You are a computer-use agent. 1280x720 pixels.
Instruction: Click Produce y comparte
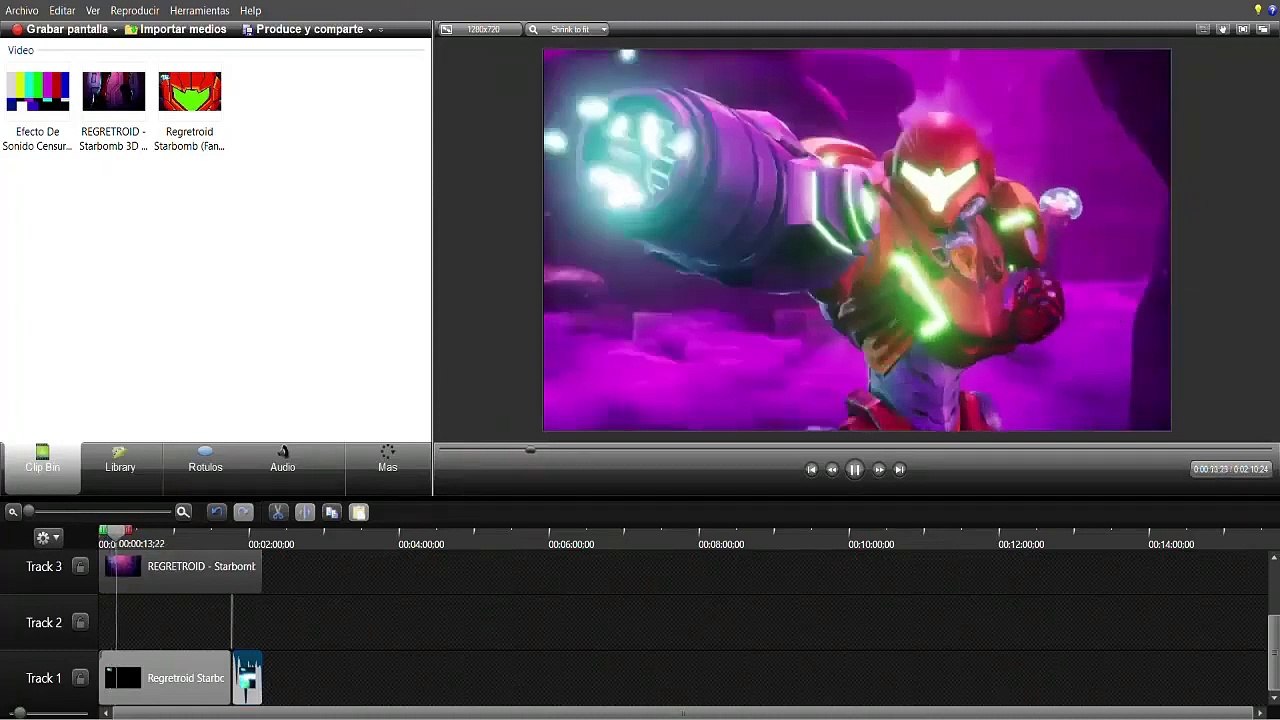click(x=303, y=30)
